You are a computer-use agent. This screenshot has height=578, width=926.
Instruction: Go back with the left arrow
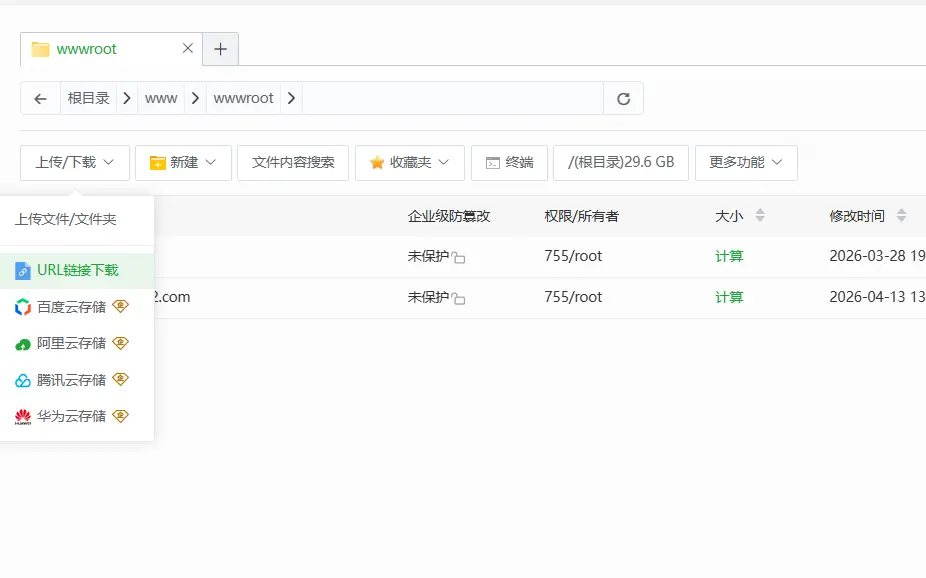pyautogui.click(x=40, y=99)
